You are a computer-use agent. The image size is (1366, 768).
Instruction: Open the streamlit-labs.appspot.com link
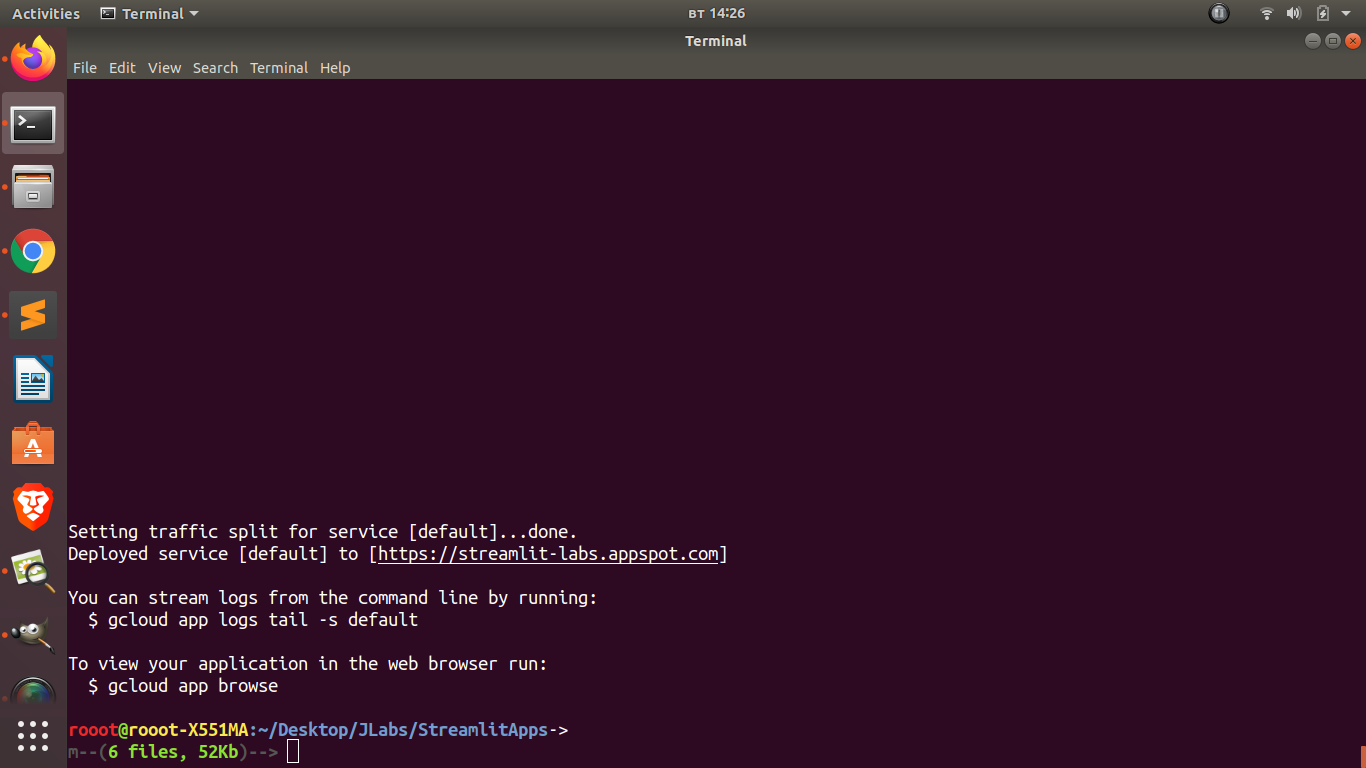(548, 554)
